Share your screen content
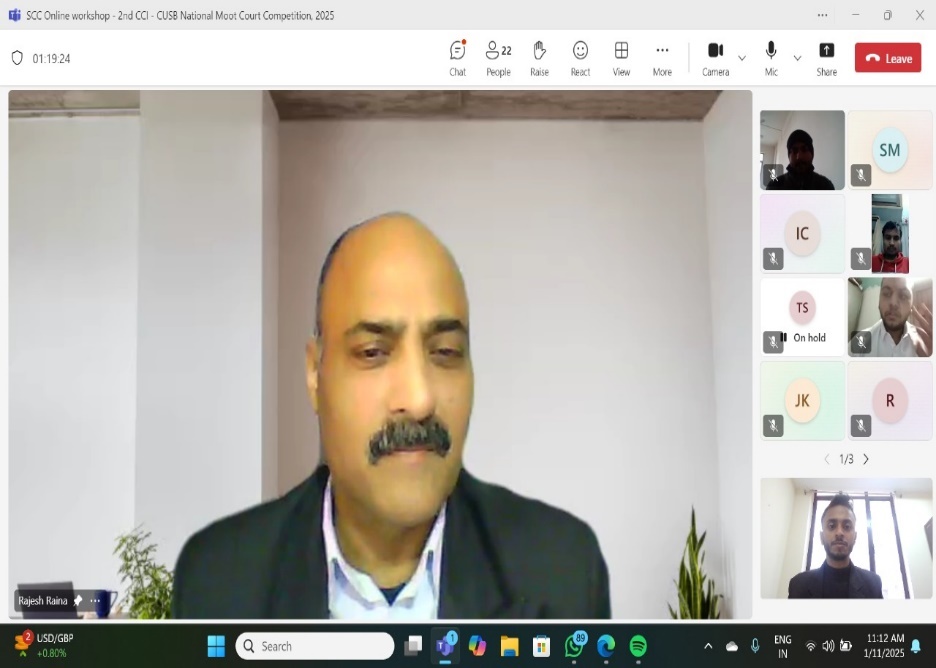This screenshot has width=936, height=668. (826, 58)
